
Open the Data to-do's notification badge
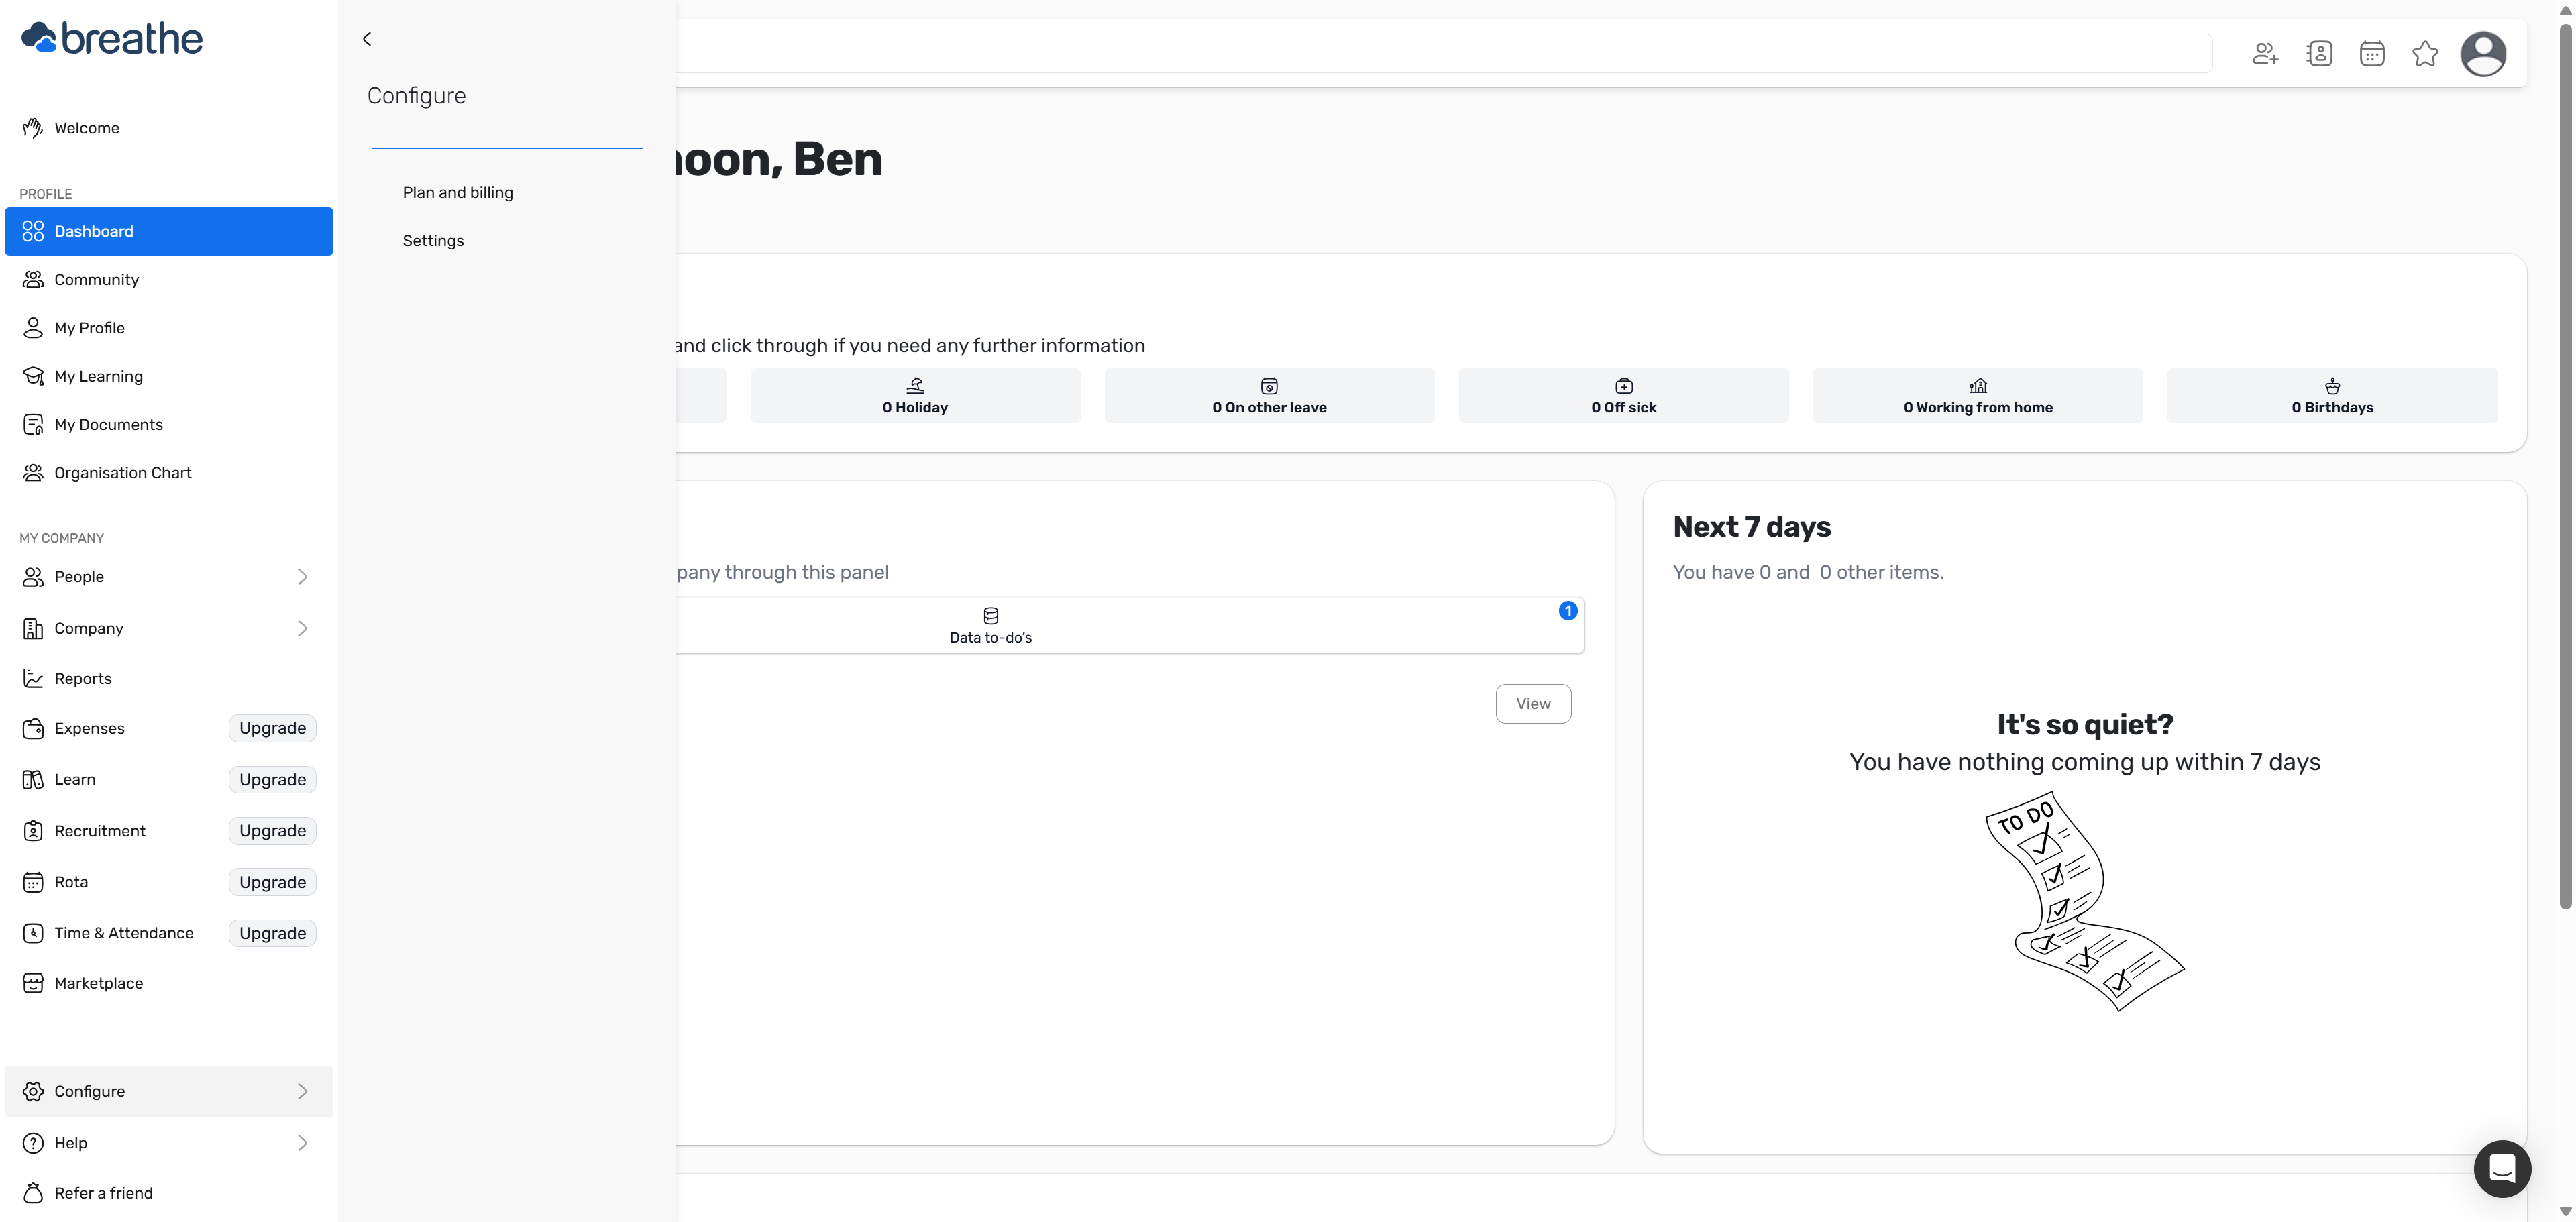point(1567,611)
